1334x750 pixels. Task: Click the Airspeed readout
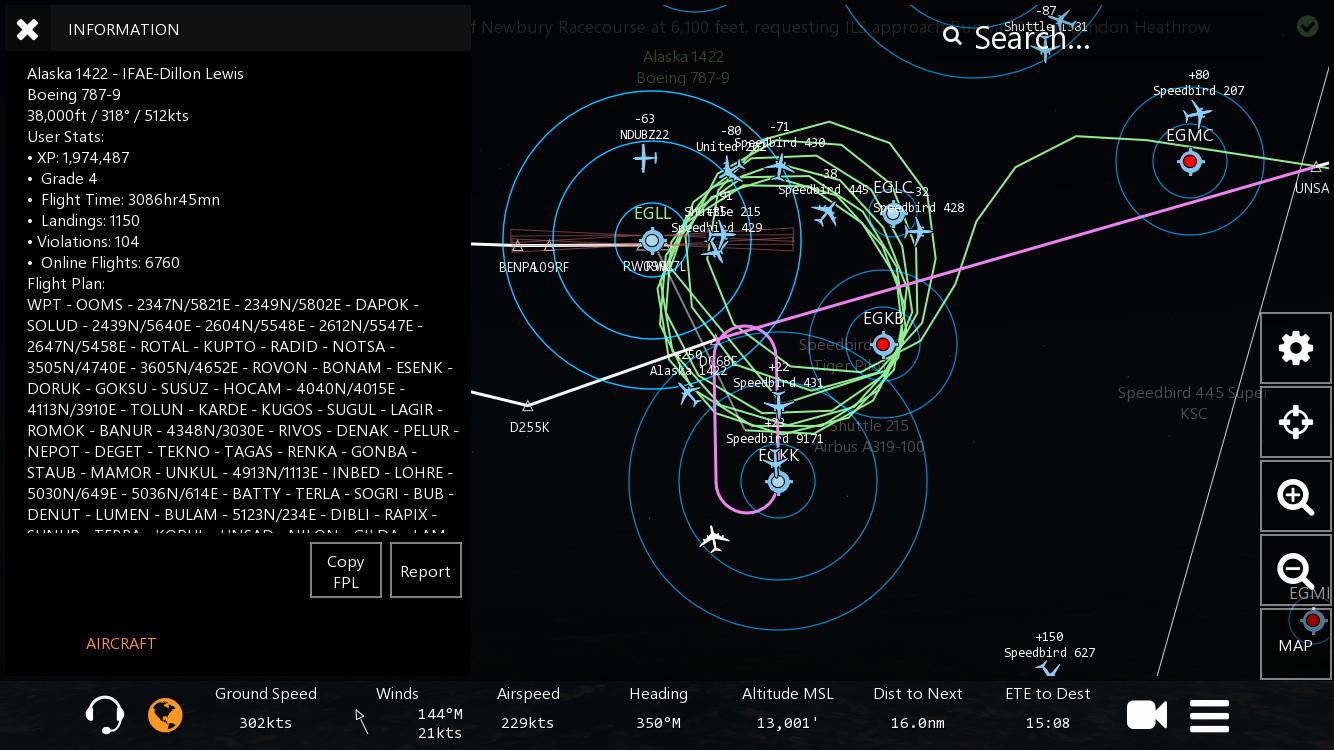pos(528,708)
